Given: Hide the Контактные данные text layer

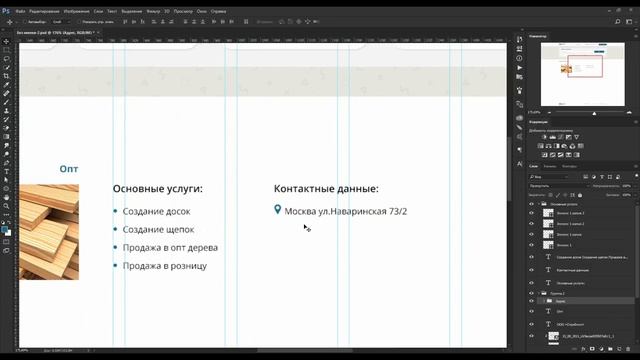Looking at the screenshot, I should click(x=531, y=270).
